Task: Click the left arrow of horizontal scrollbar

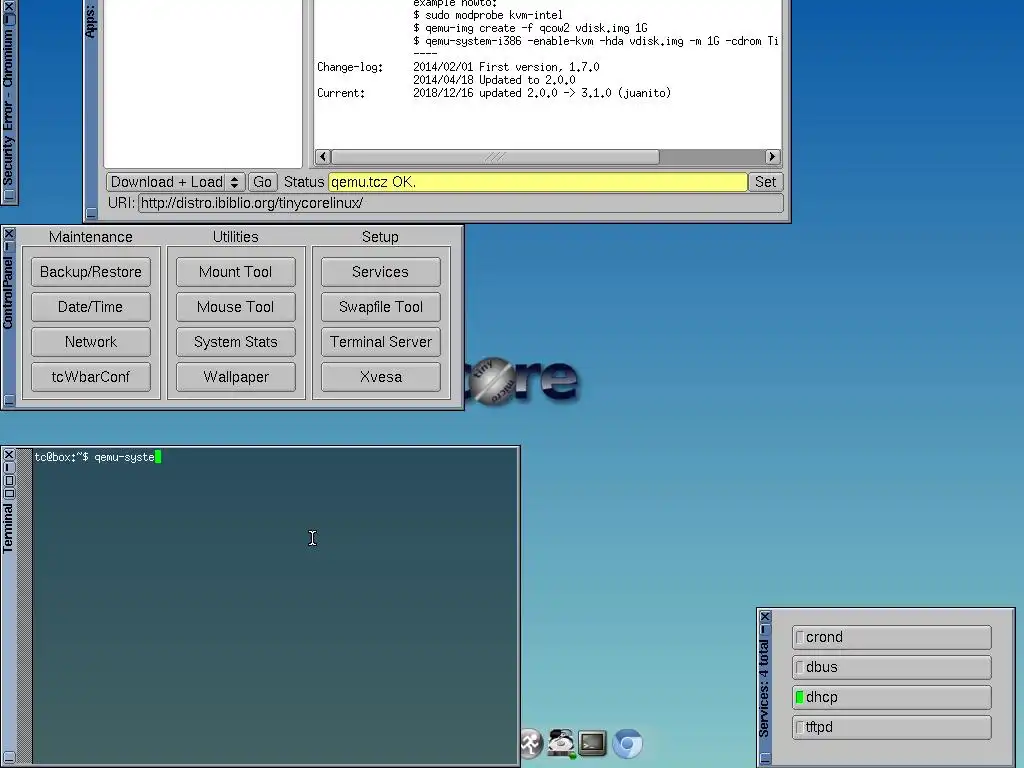Action: coord(323,157)
